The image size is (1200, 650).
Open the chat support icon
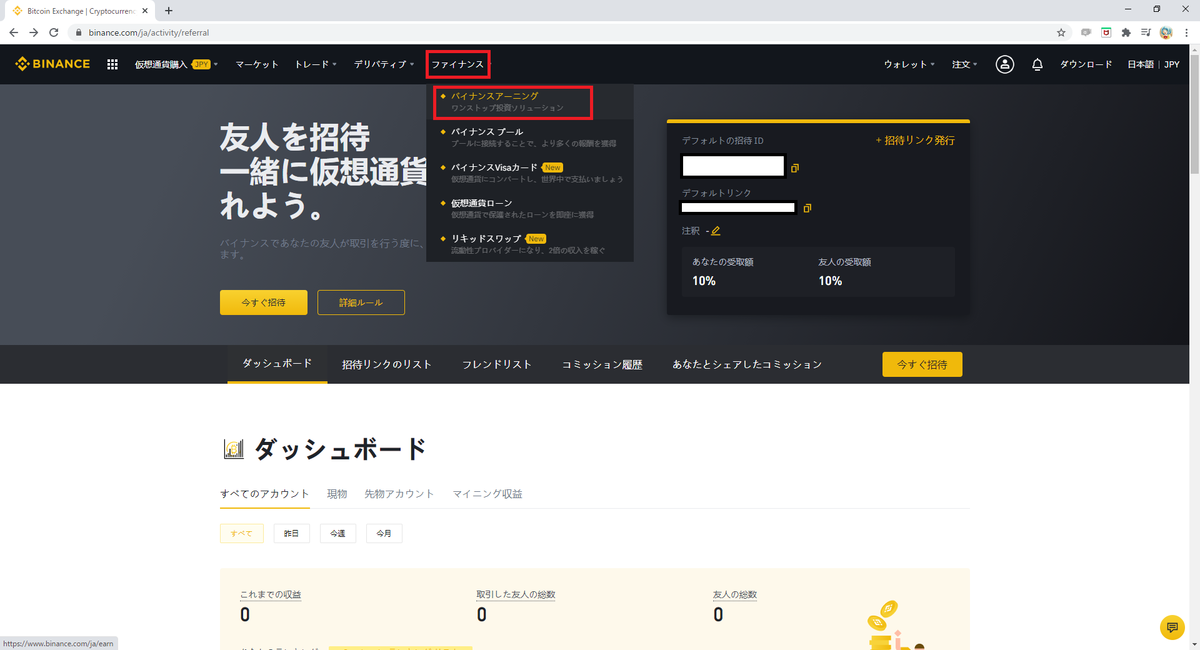coord(1171,627)
